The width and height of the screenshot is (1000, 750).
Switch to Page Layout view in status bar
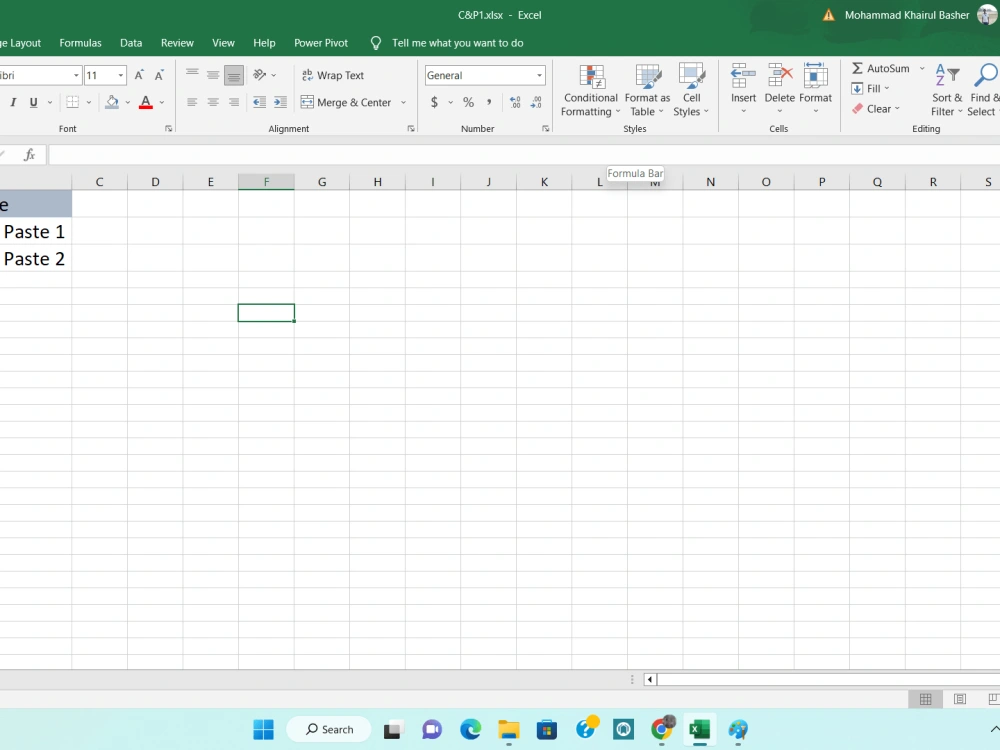coord(960,699)
